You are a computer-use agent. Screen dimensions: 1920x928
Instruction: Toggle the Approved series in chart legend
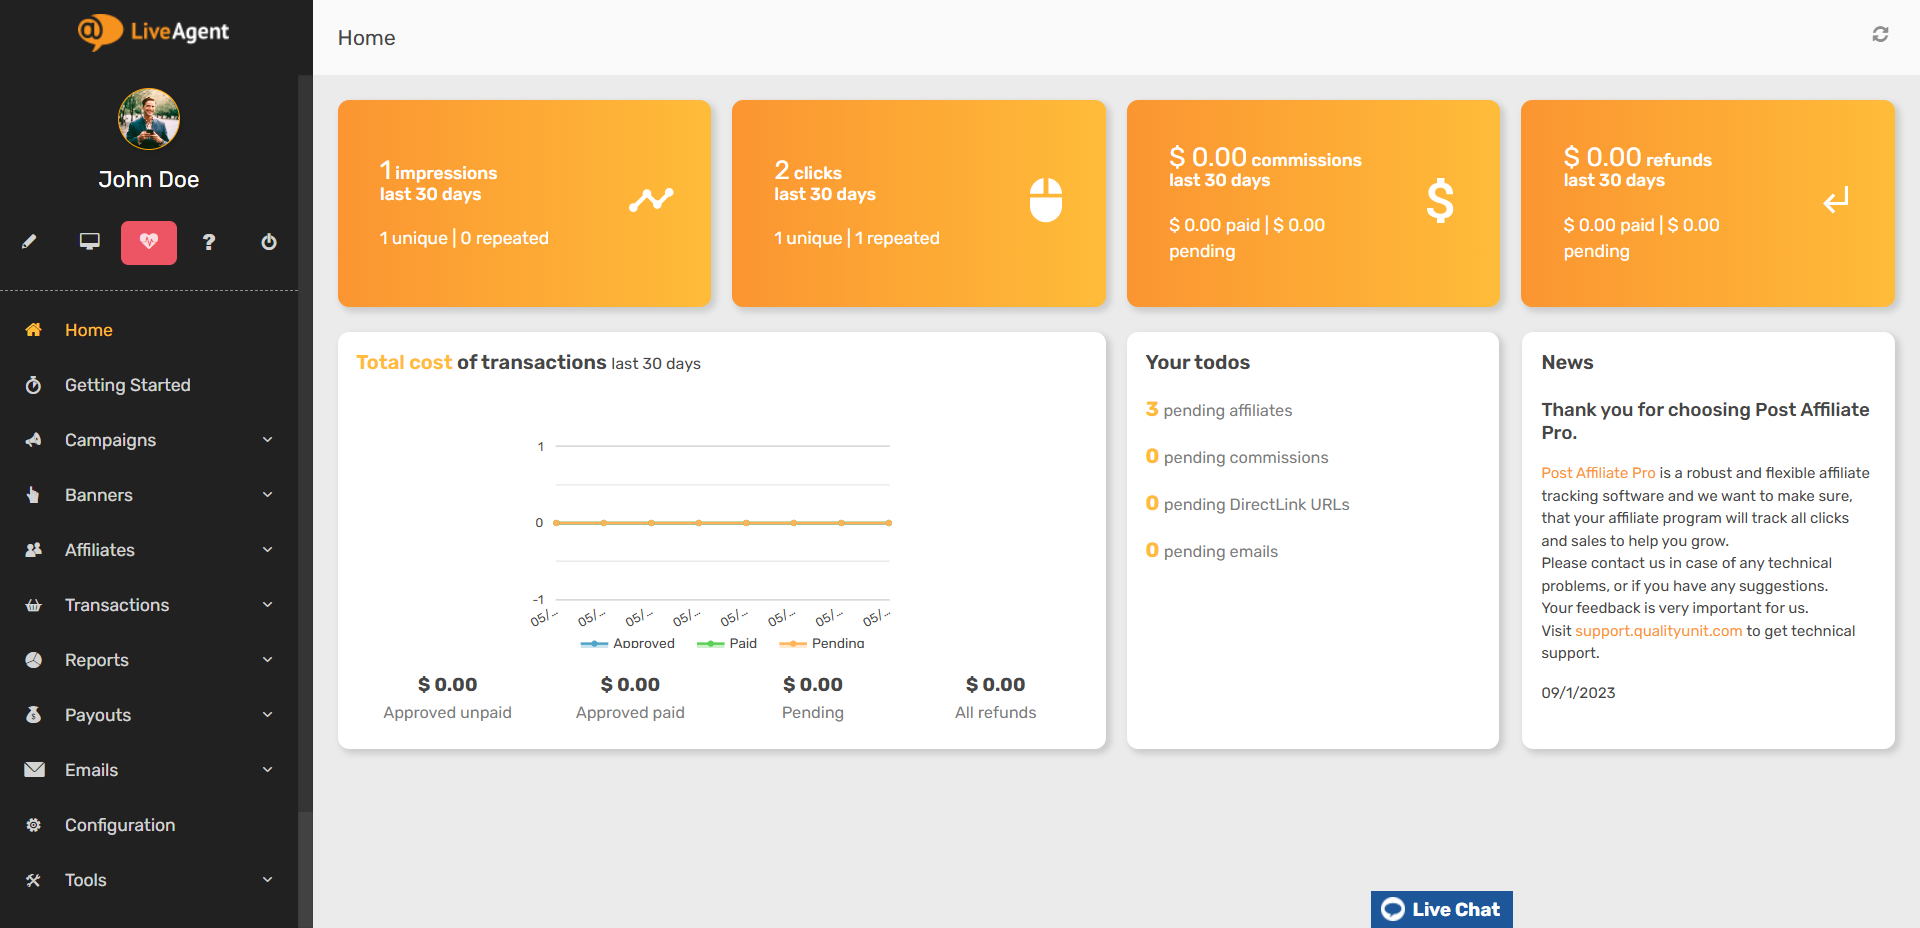click(628, 643)
